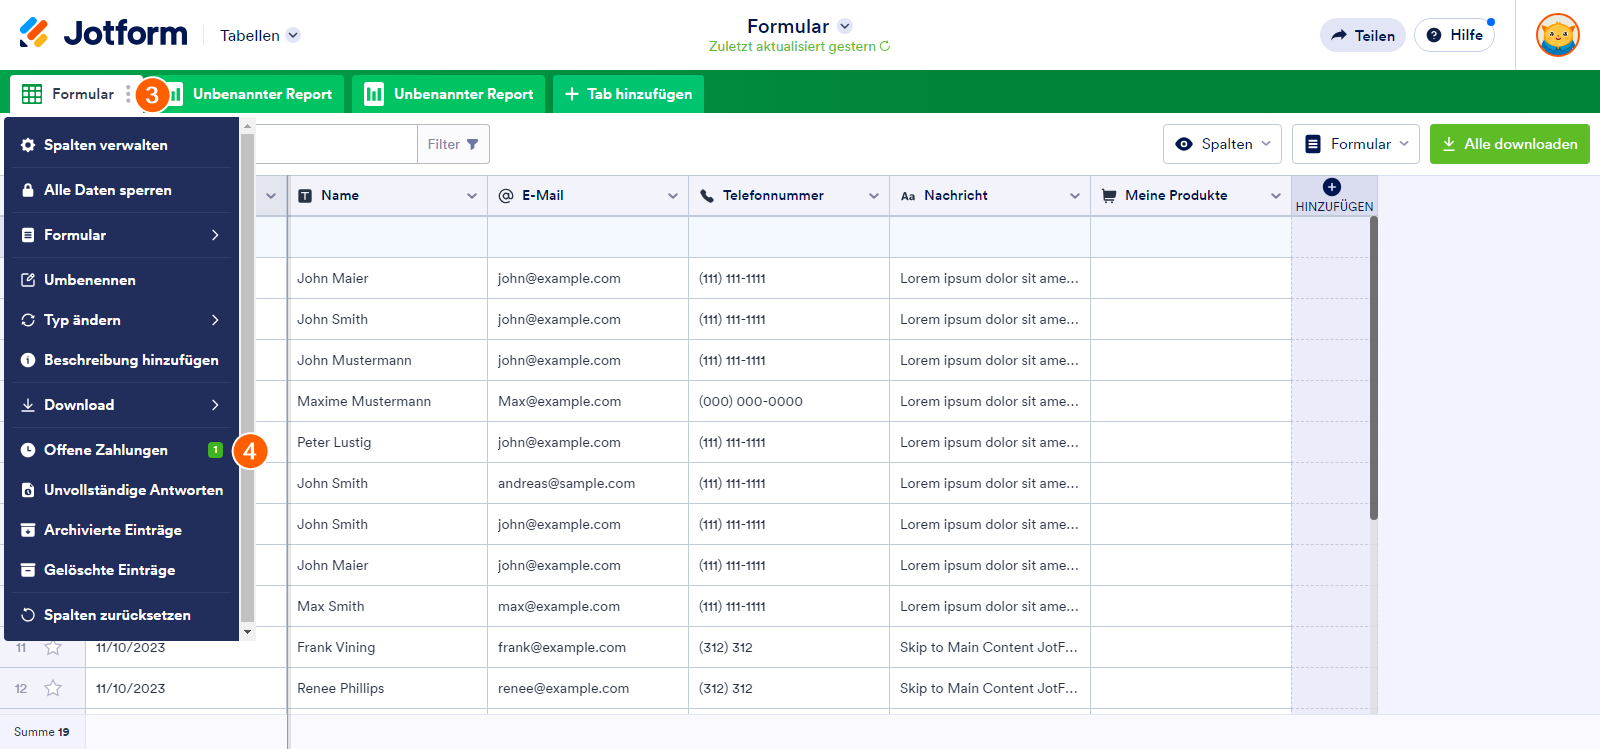This screenshot has height=749, width=1600.
Task: Open the user avatar profile menu
Action: click(1557, 35)
